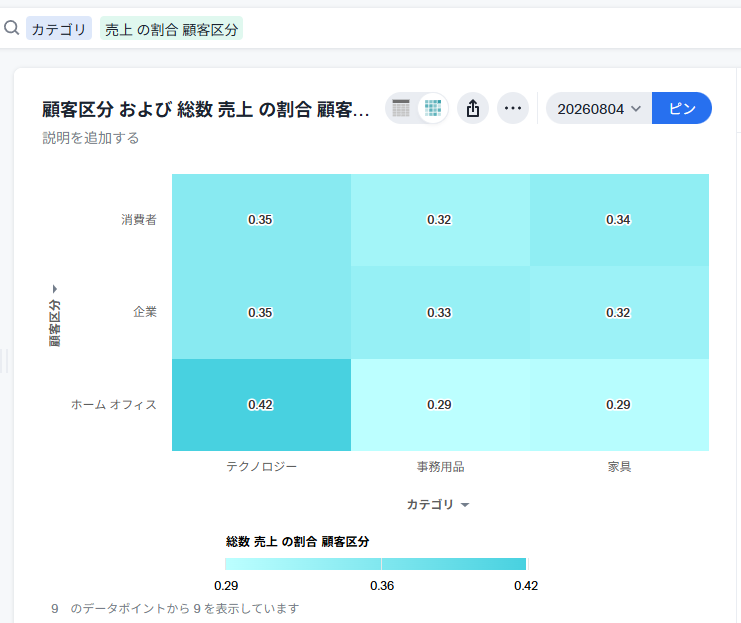This screenshot has height=623, width=741.
Task: Switch to table view icon
Action: click(x=401, y=108)
